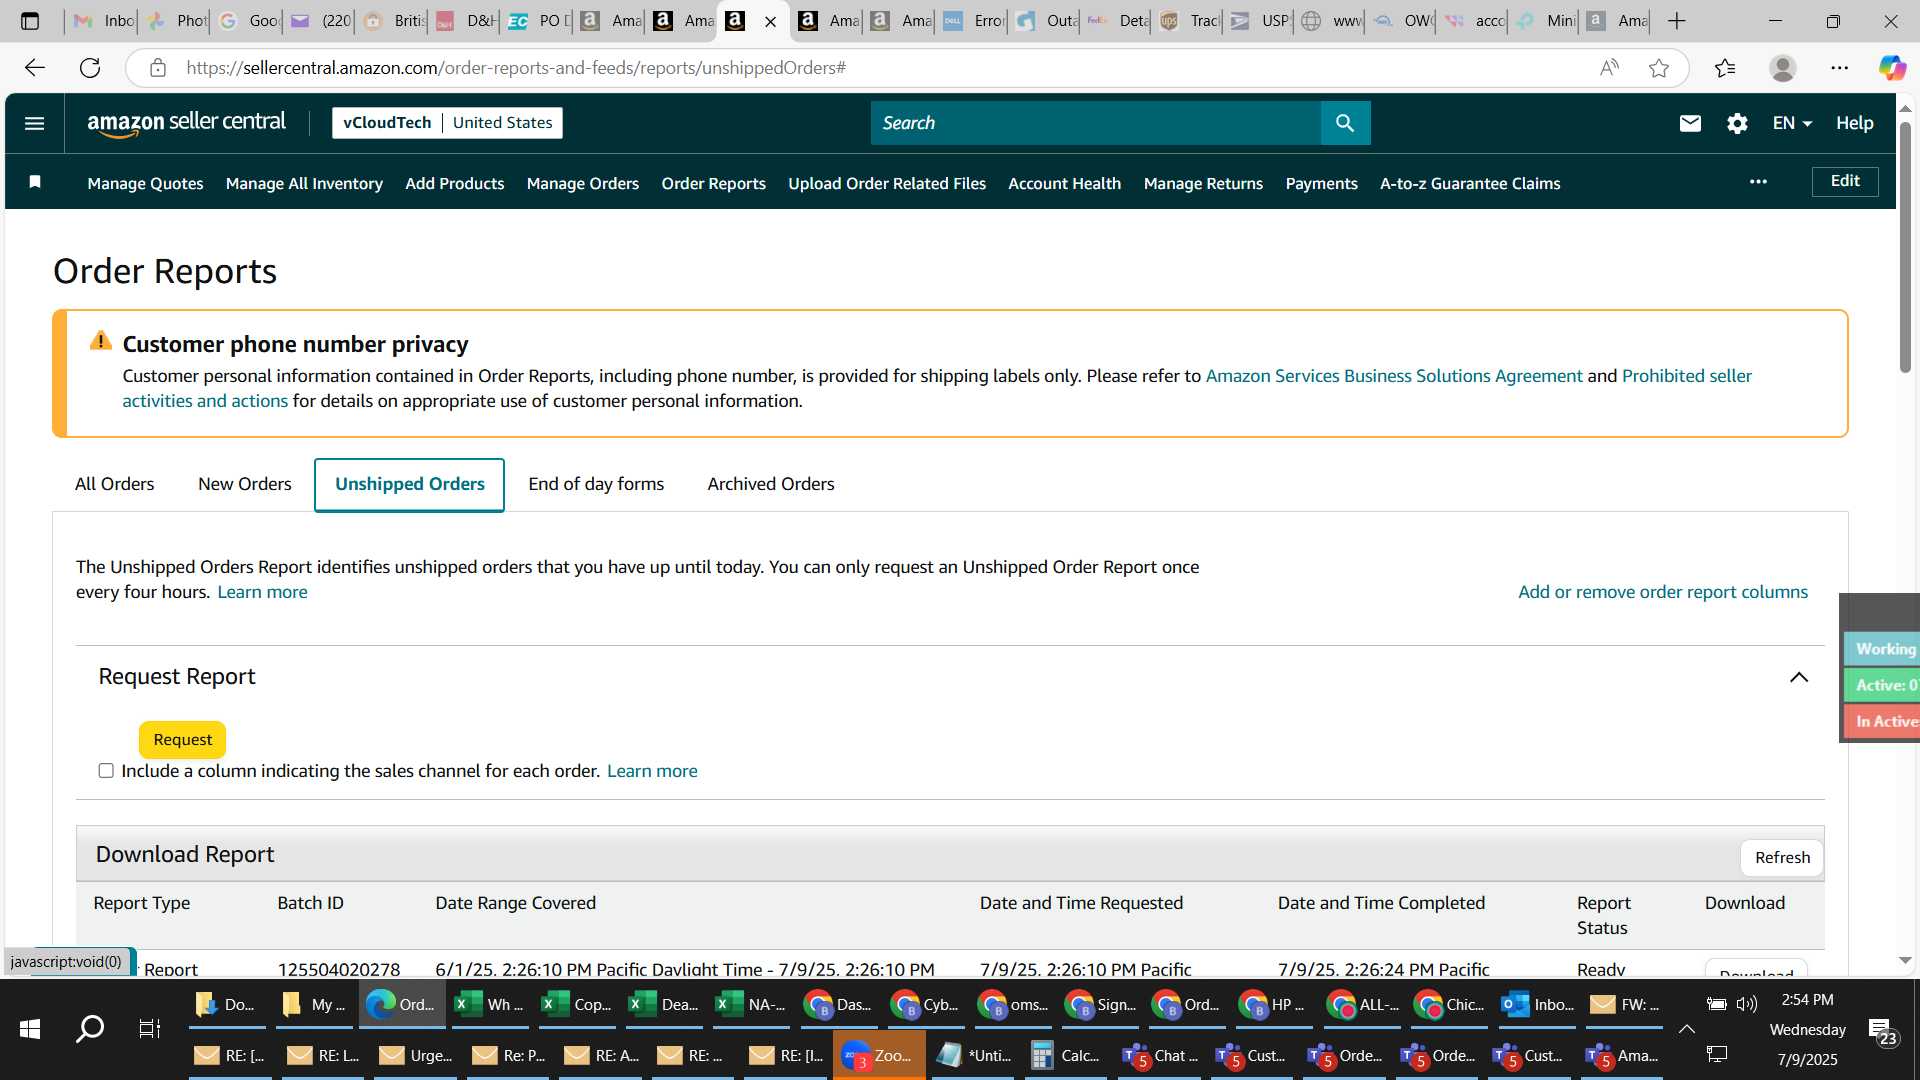Open A-to-z Guarantee Claims
This screenshot has height=1080, width=1920.
pos(1470,183)
